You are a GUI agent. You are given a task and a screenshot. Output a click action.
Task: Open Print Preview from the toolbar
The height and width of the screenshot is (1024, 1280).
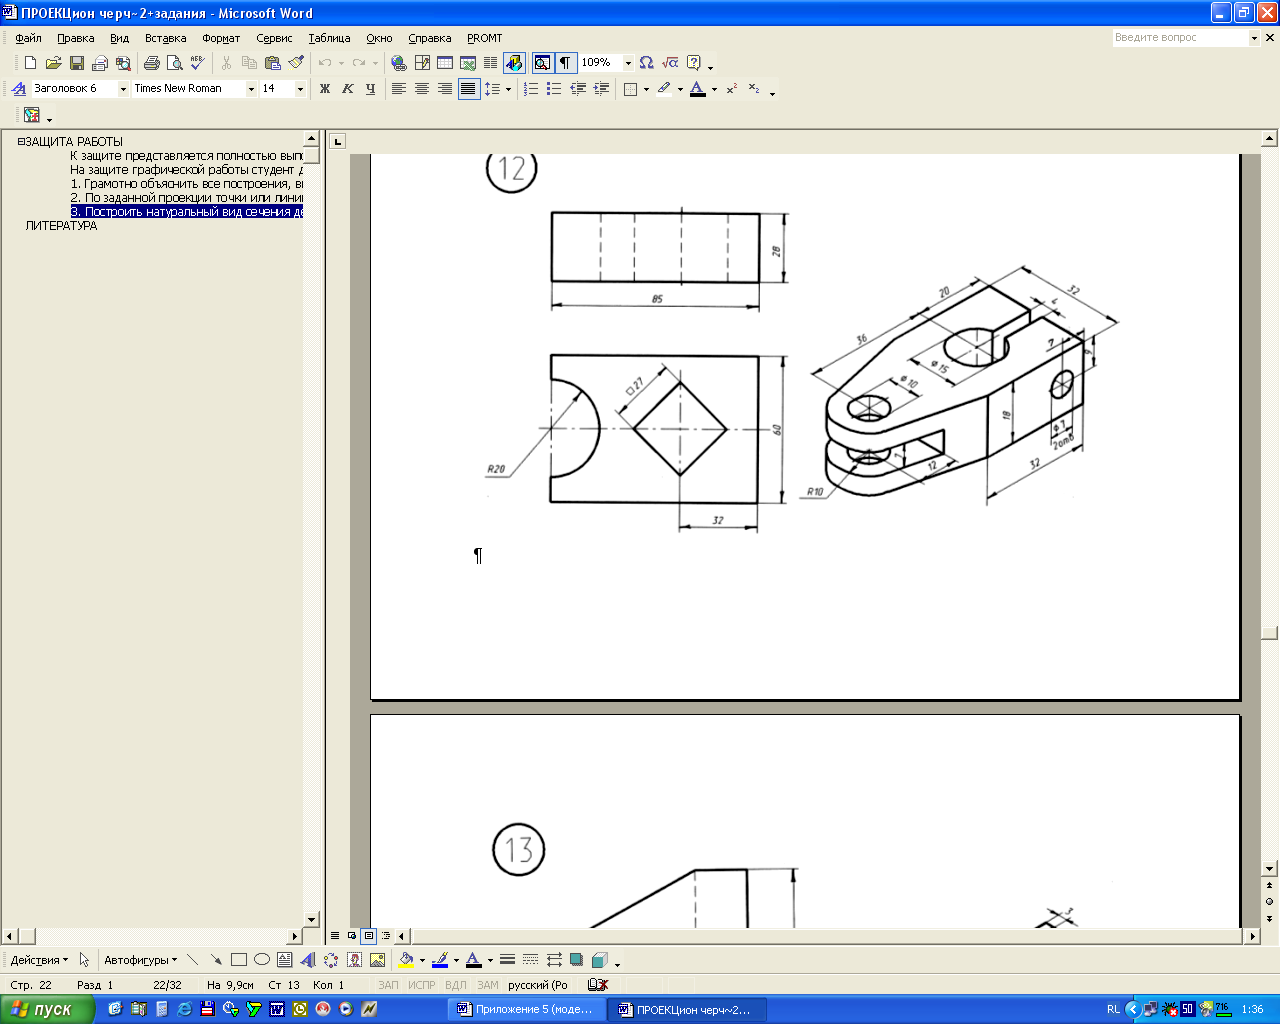pos(174,63)
